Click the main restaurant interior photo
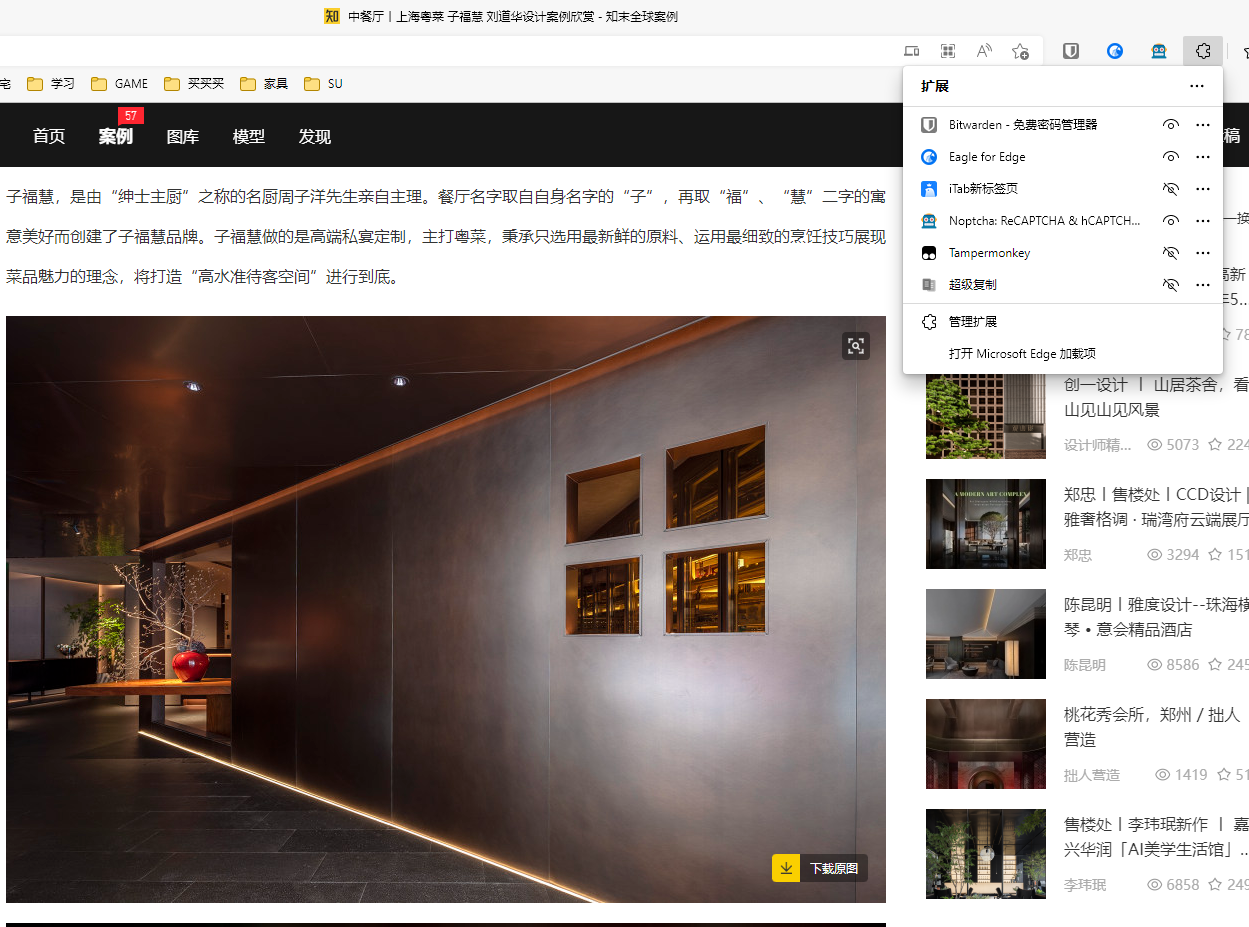The height and width of the screenshot is (927, 1249). [446, 609]
